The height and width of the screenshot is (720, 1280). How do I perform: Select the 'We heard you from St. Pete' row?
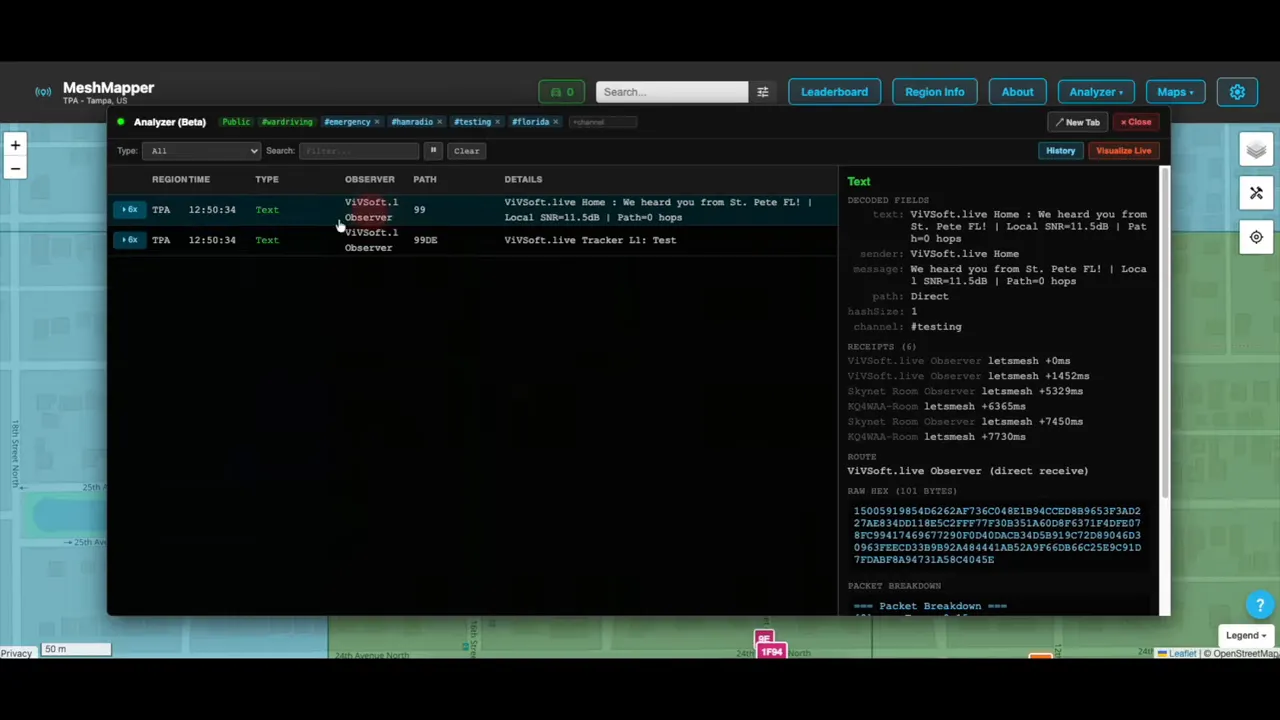pos(473,210)
